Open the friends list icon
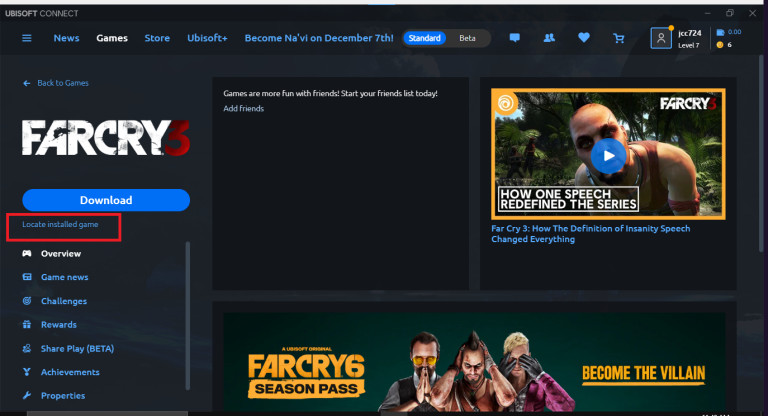This screenshot has height=416, width=768. pos(549,38)
